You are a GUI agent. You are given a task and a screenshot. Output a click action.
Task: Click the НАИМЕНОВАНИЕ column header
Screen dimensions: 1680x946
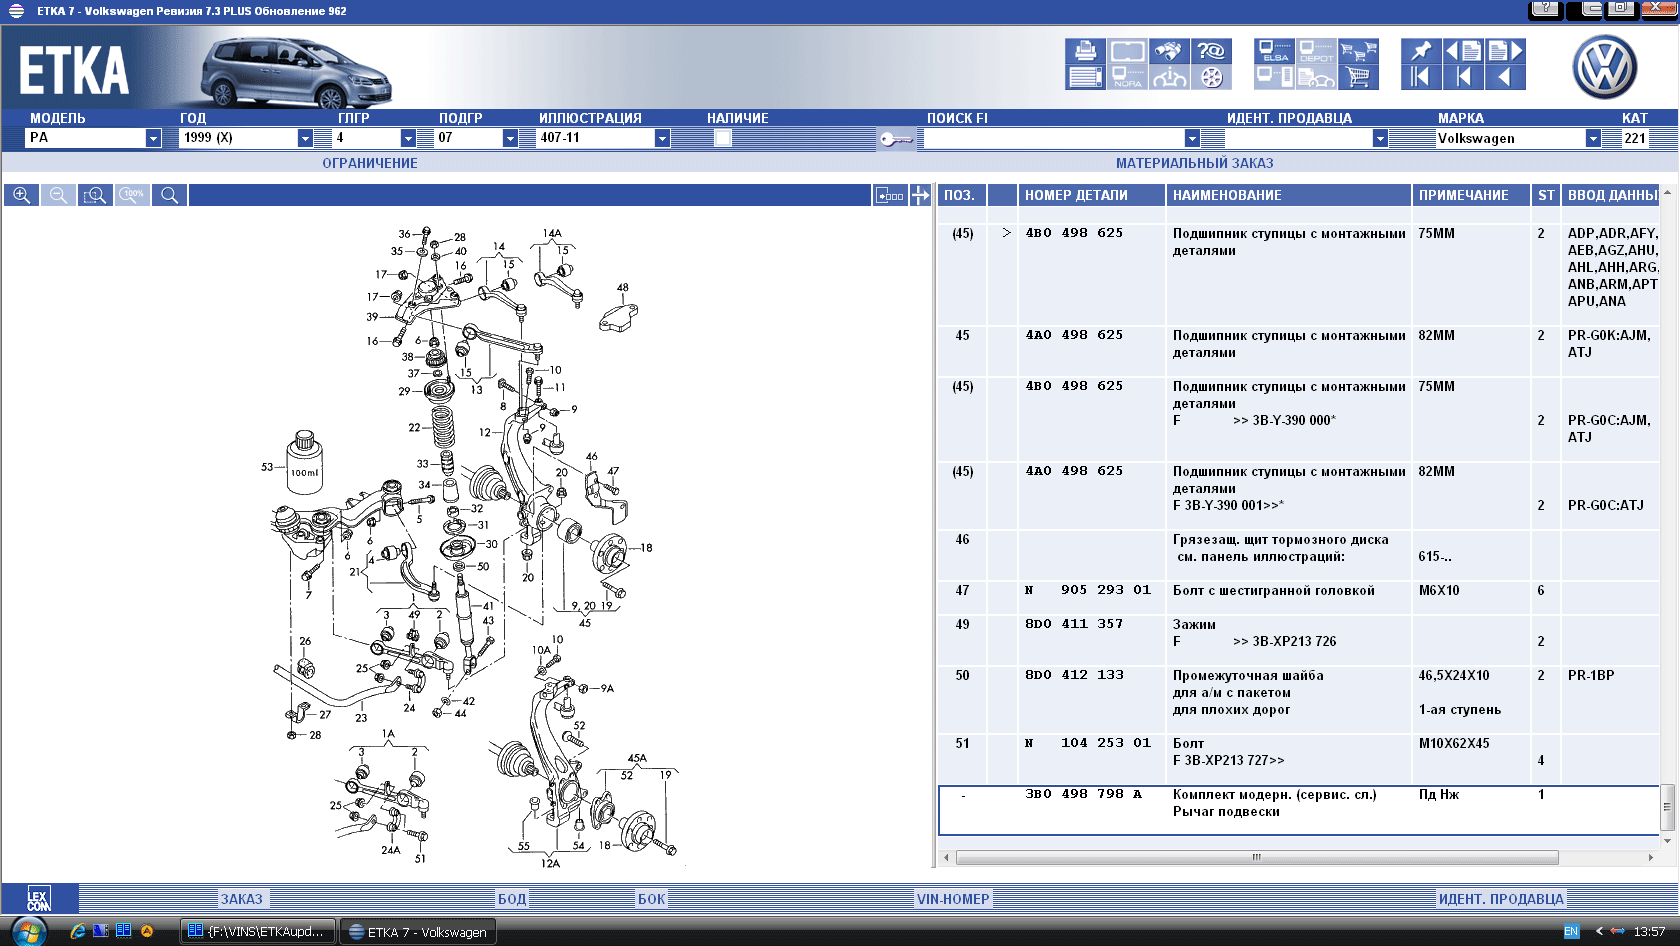tap(1288, 195)
